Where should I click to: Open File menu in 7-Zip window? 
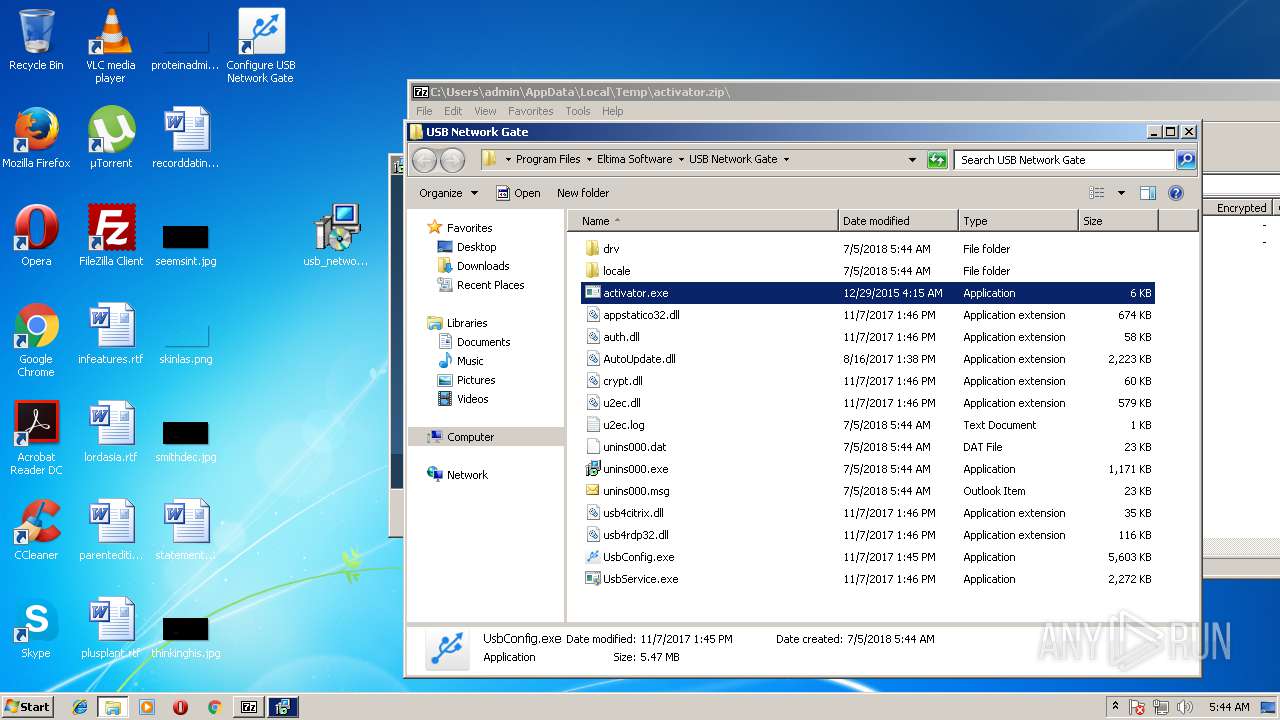point(424,111)
